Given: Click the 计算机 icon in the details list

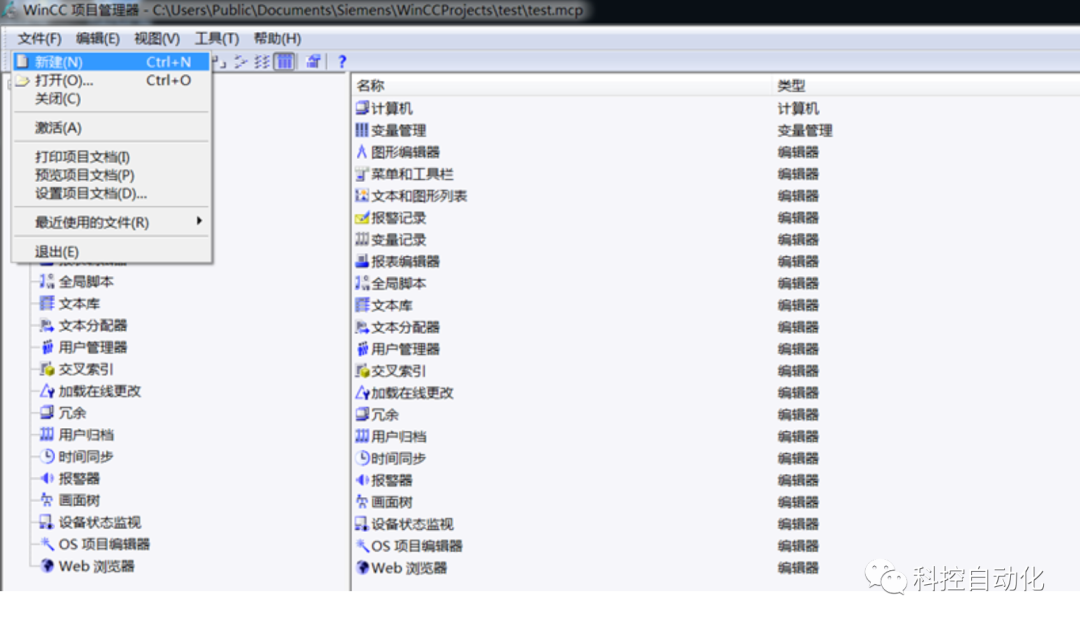Looking at the screenshot, I should point(362,108).
